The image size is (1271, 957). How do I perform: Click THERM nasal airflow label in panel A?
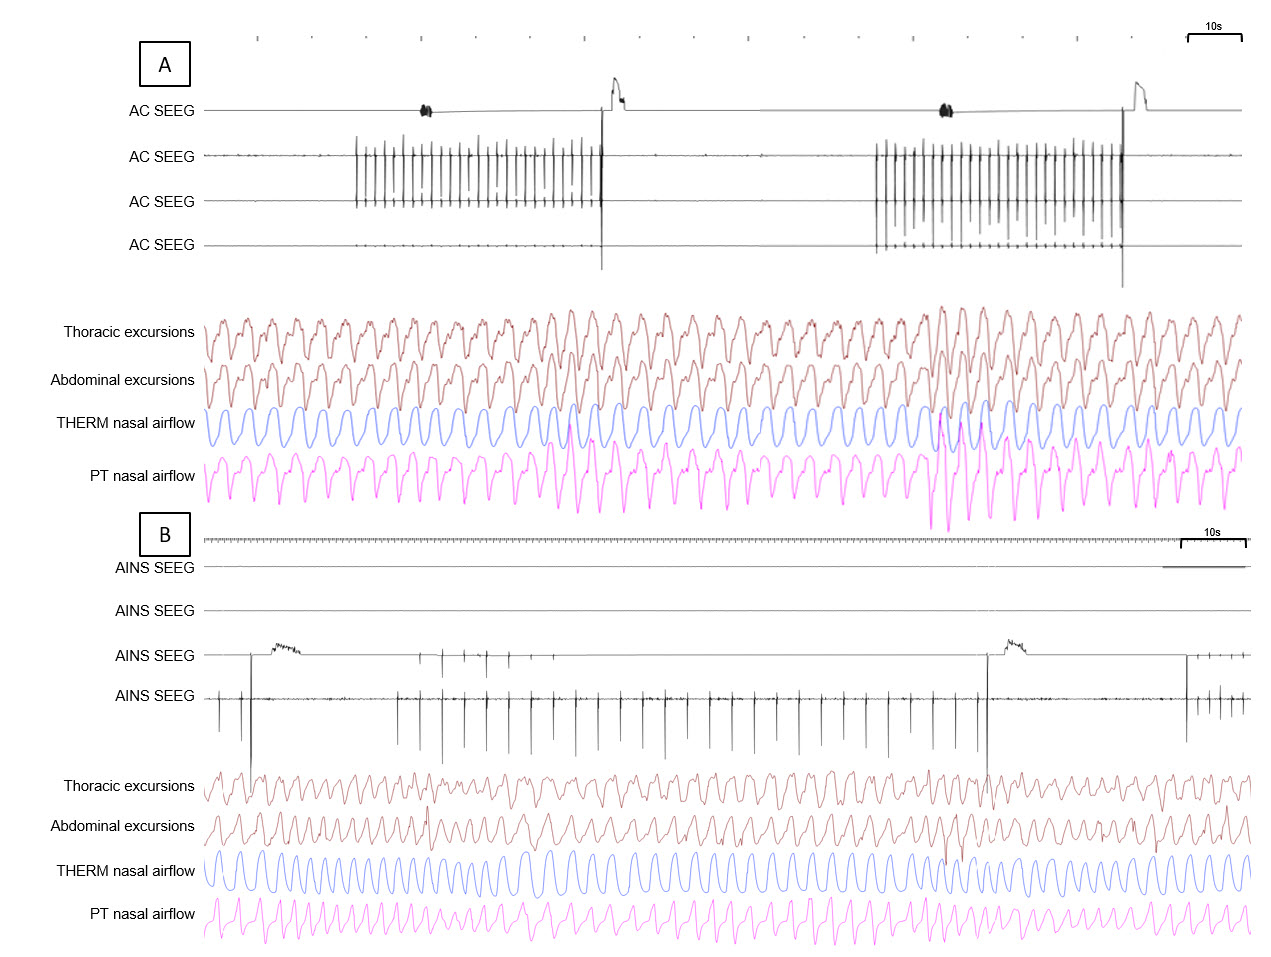click(125, 423)
